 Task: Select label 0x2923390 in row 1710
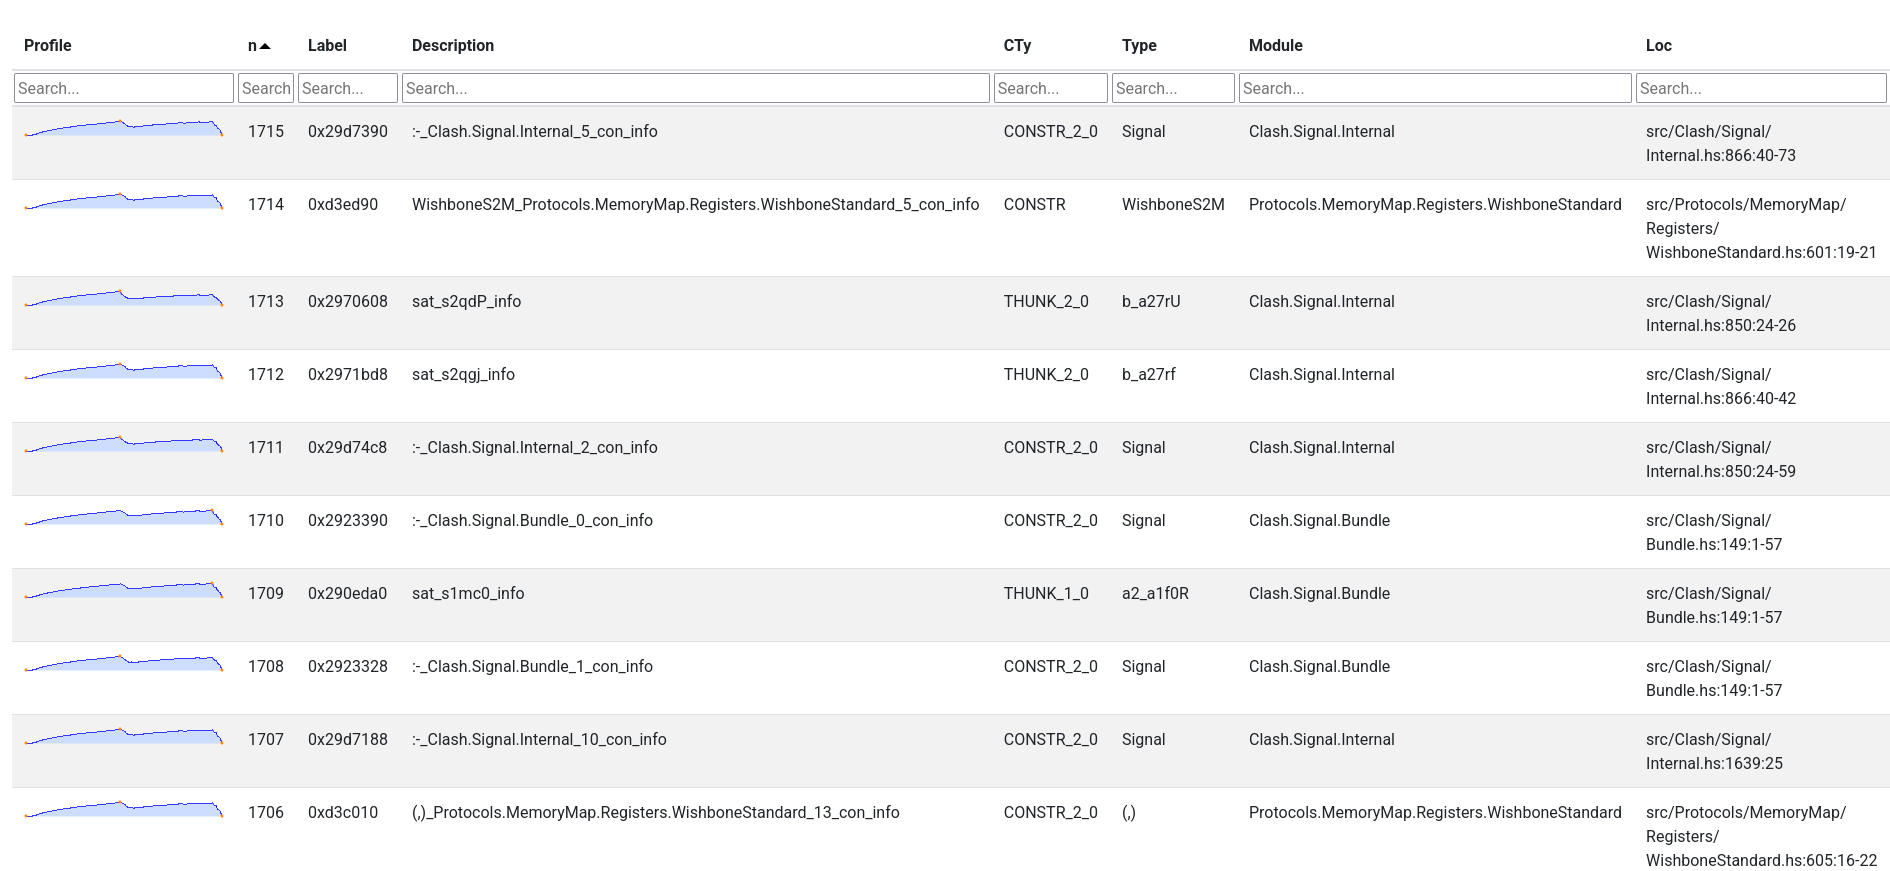[x=347, y=521]
